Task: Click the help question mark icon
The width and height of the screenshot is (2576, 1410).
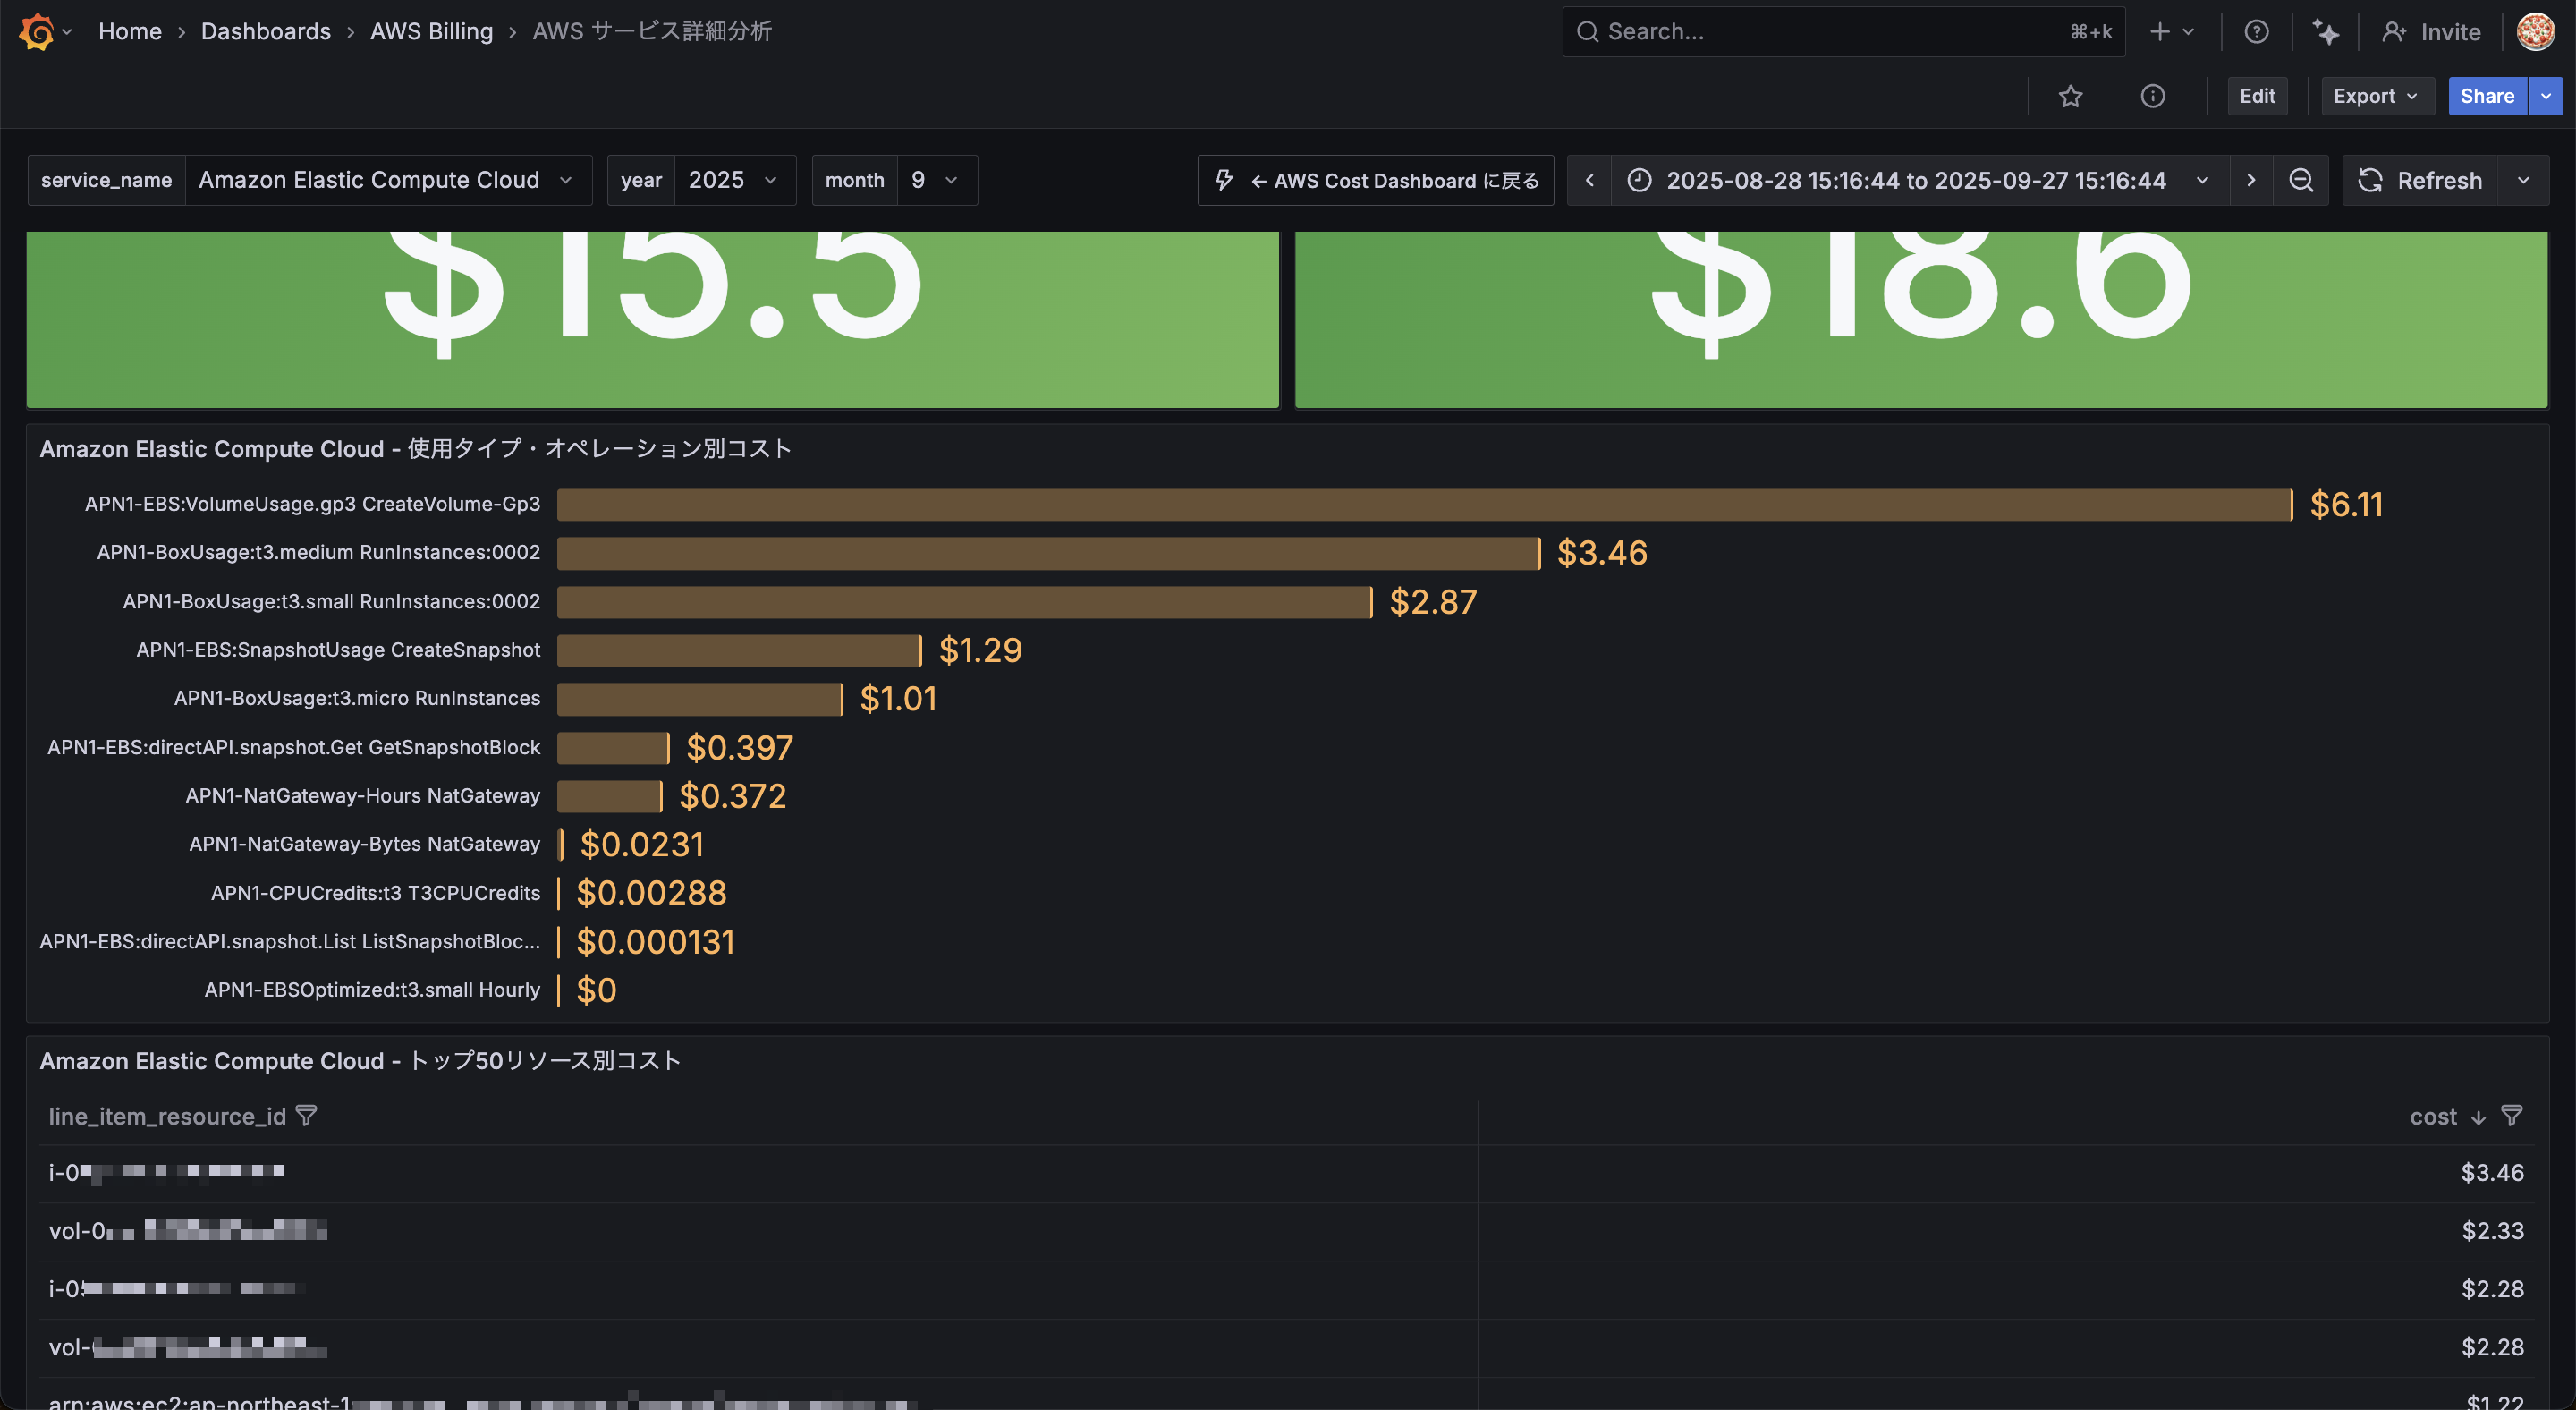Action: pyautogui.click(x=2256, y=32)
